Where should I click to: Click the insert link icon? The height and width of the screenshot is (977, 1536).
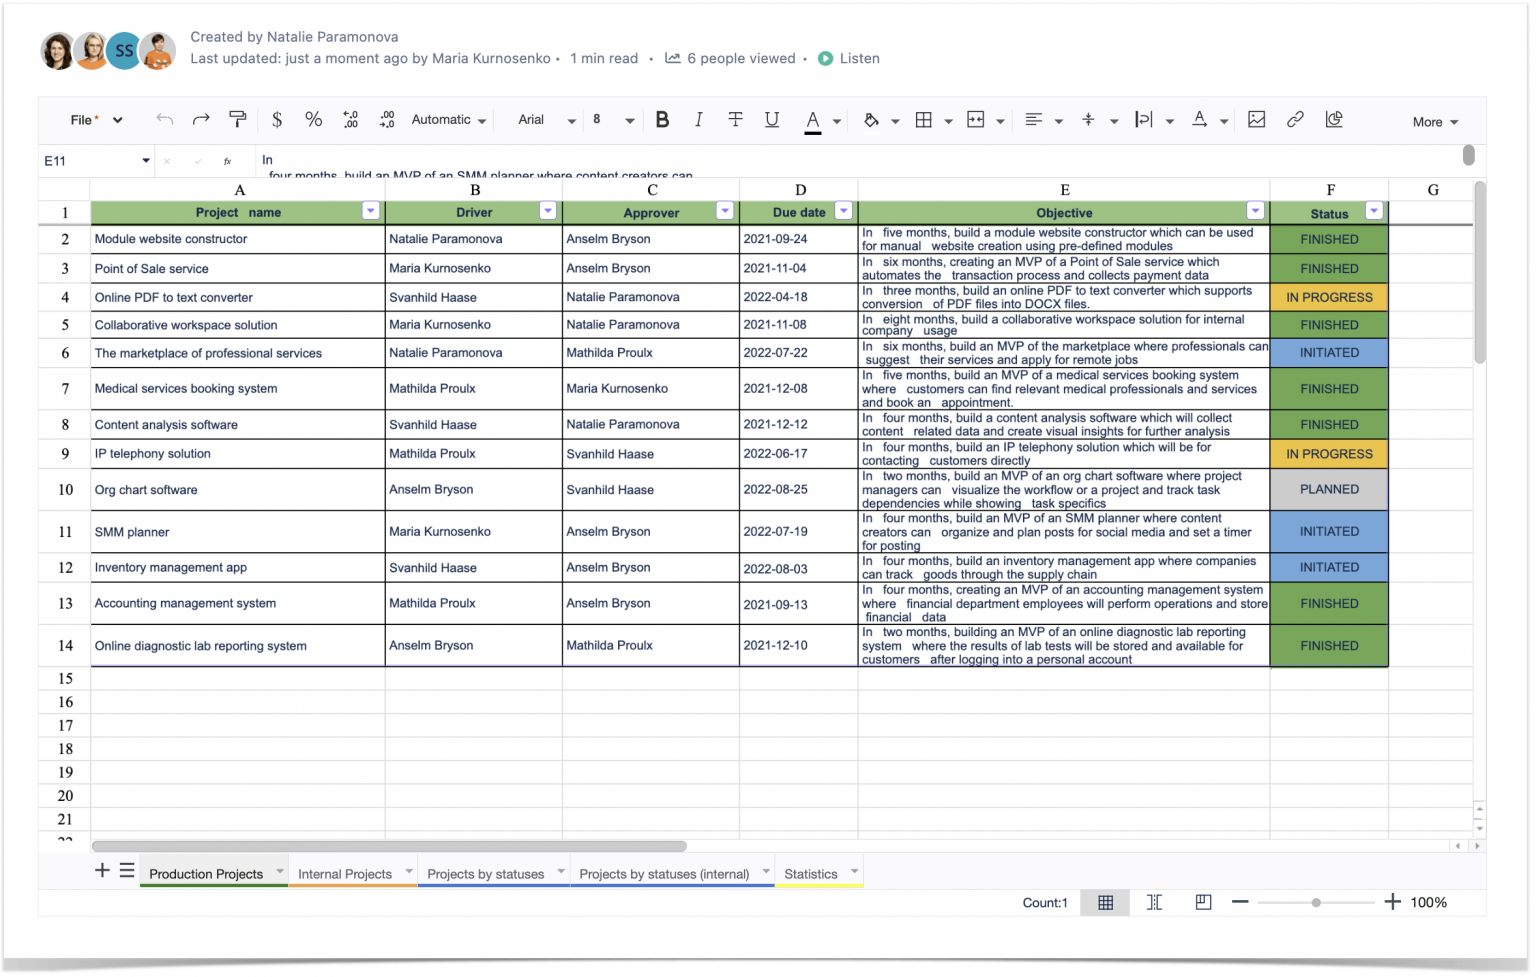coord(1295,119)
